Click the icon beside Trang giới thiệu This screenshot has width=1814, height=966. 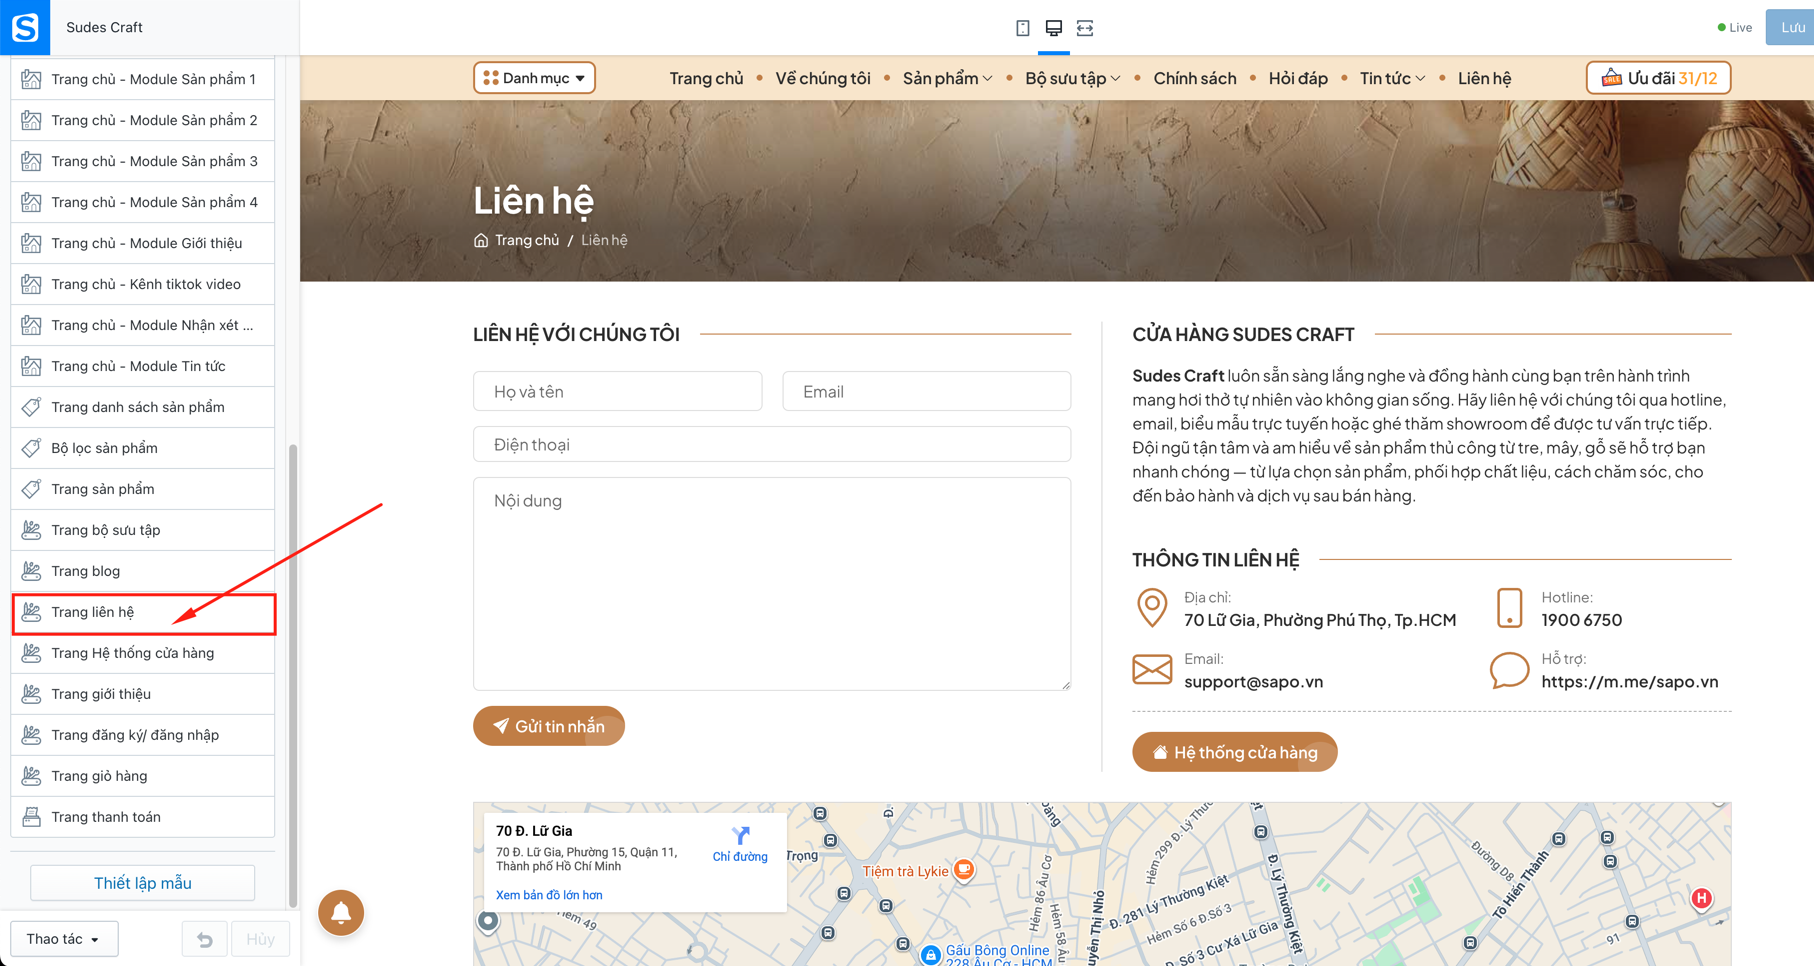click(32, 694)
